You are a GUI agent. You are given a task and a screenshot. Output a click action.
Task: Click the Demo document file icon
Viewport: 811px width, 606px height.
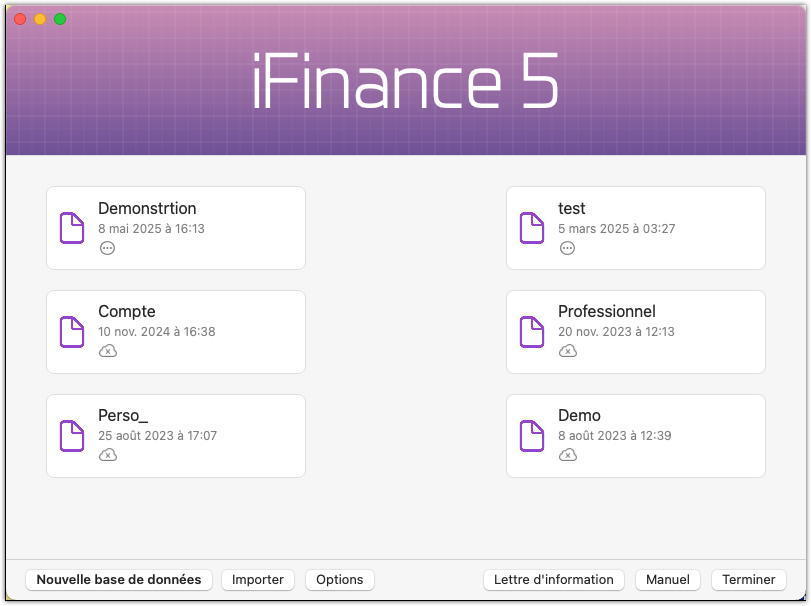click(x=532, y=435)
